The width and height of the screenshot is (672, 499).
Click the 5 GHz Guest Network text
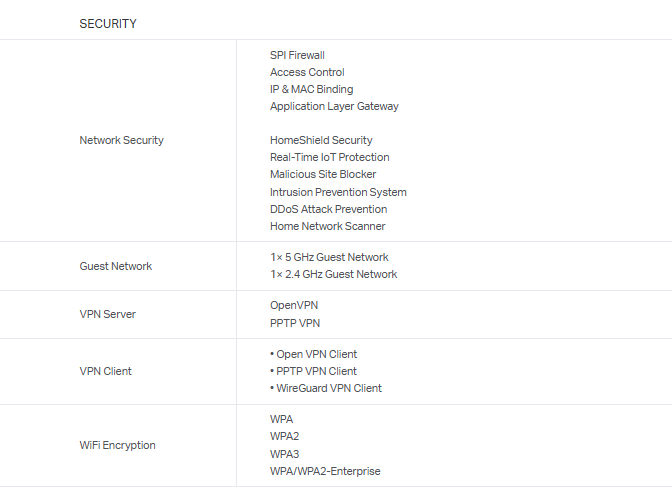pos(329,257)
